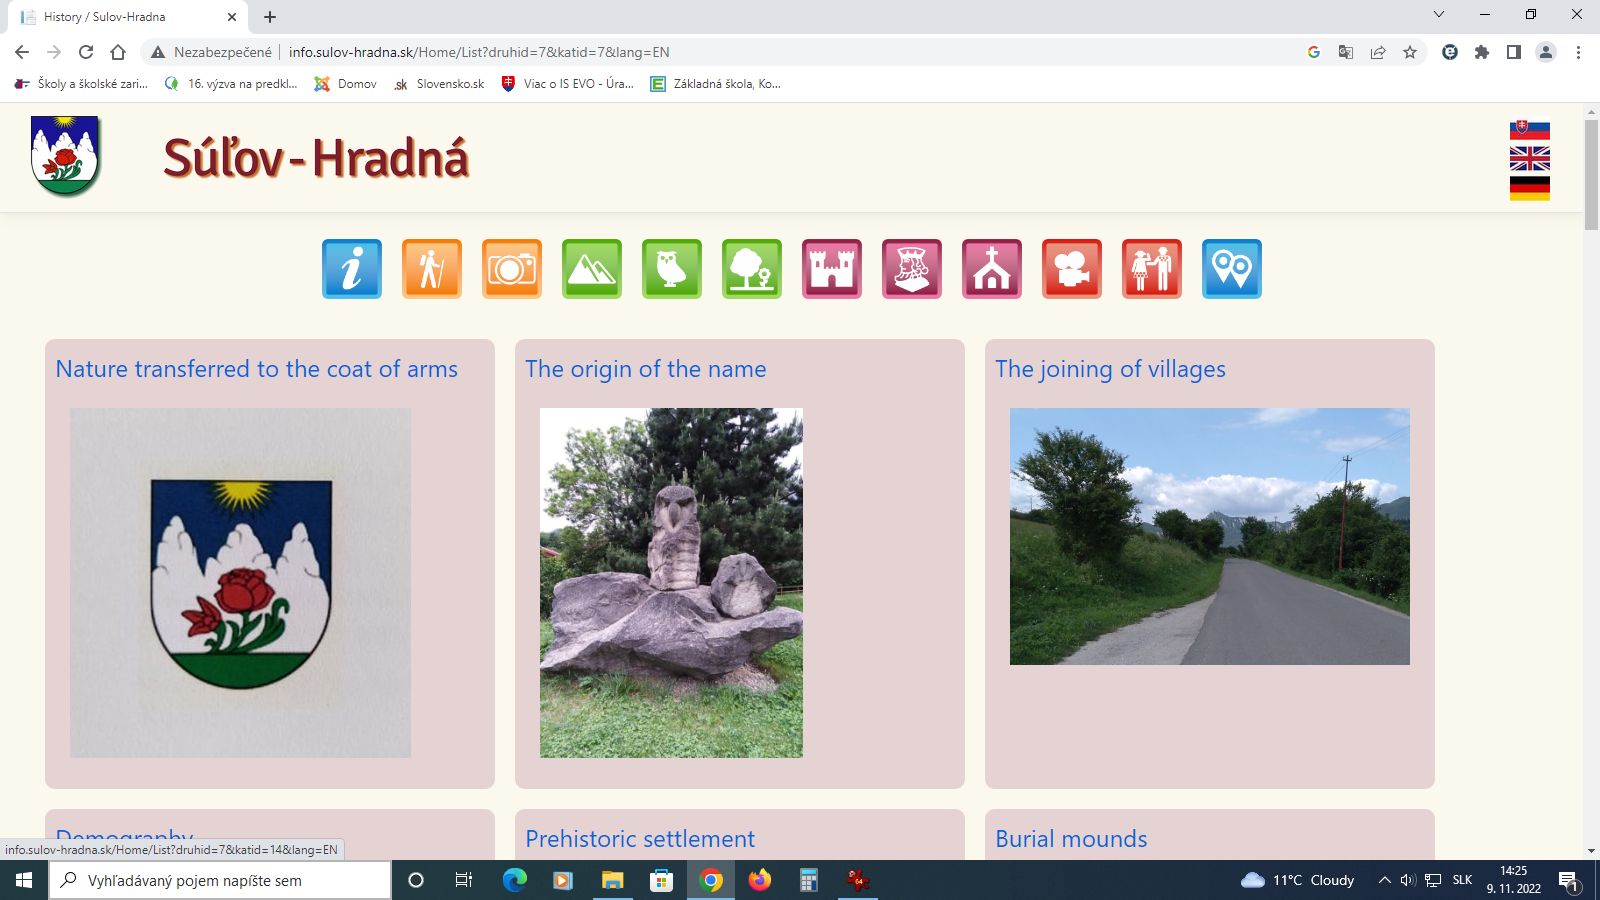Select the king legends category icon

912,269
